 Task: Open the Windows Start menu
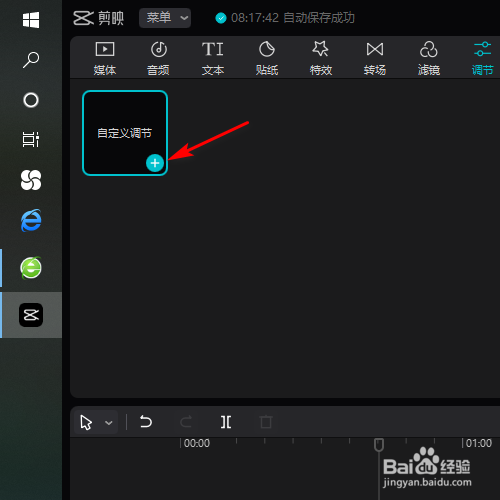point(31,20)
